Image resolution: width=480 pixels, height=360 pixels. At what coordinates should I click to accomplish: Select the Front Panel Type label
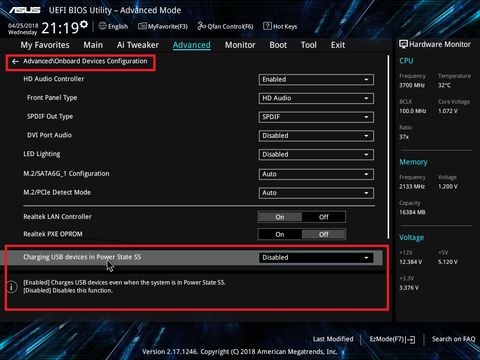52,98
